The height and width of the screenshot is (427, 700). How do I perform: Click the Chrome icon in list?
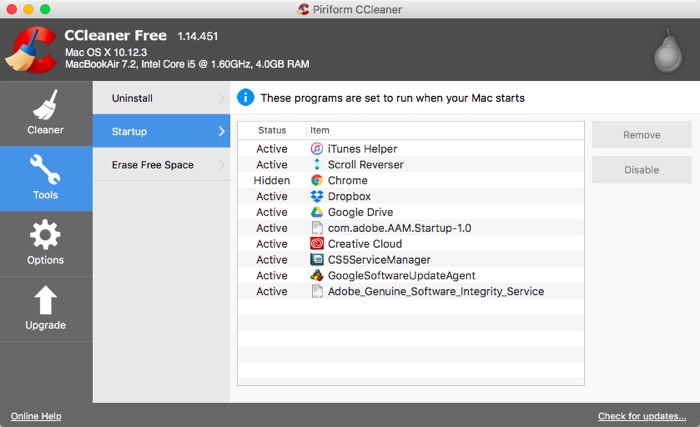317,180
